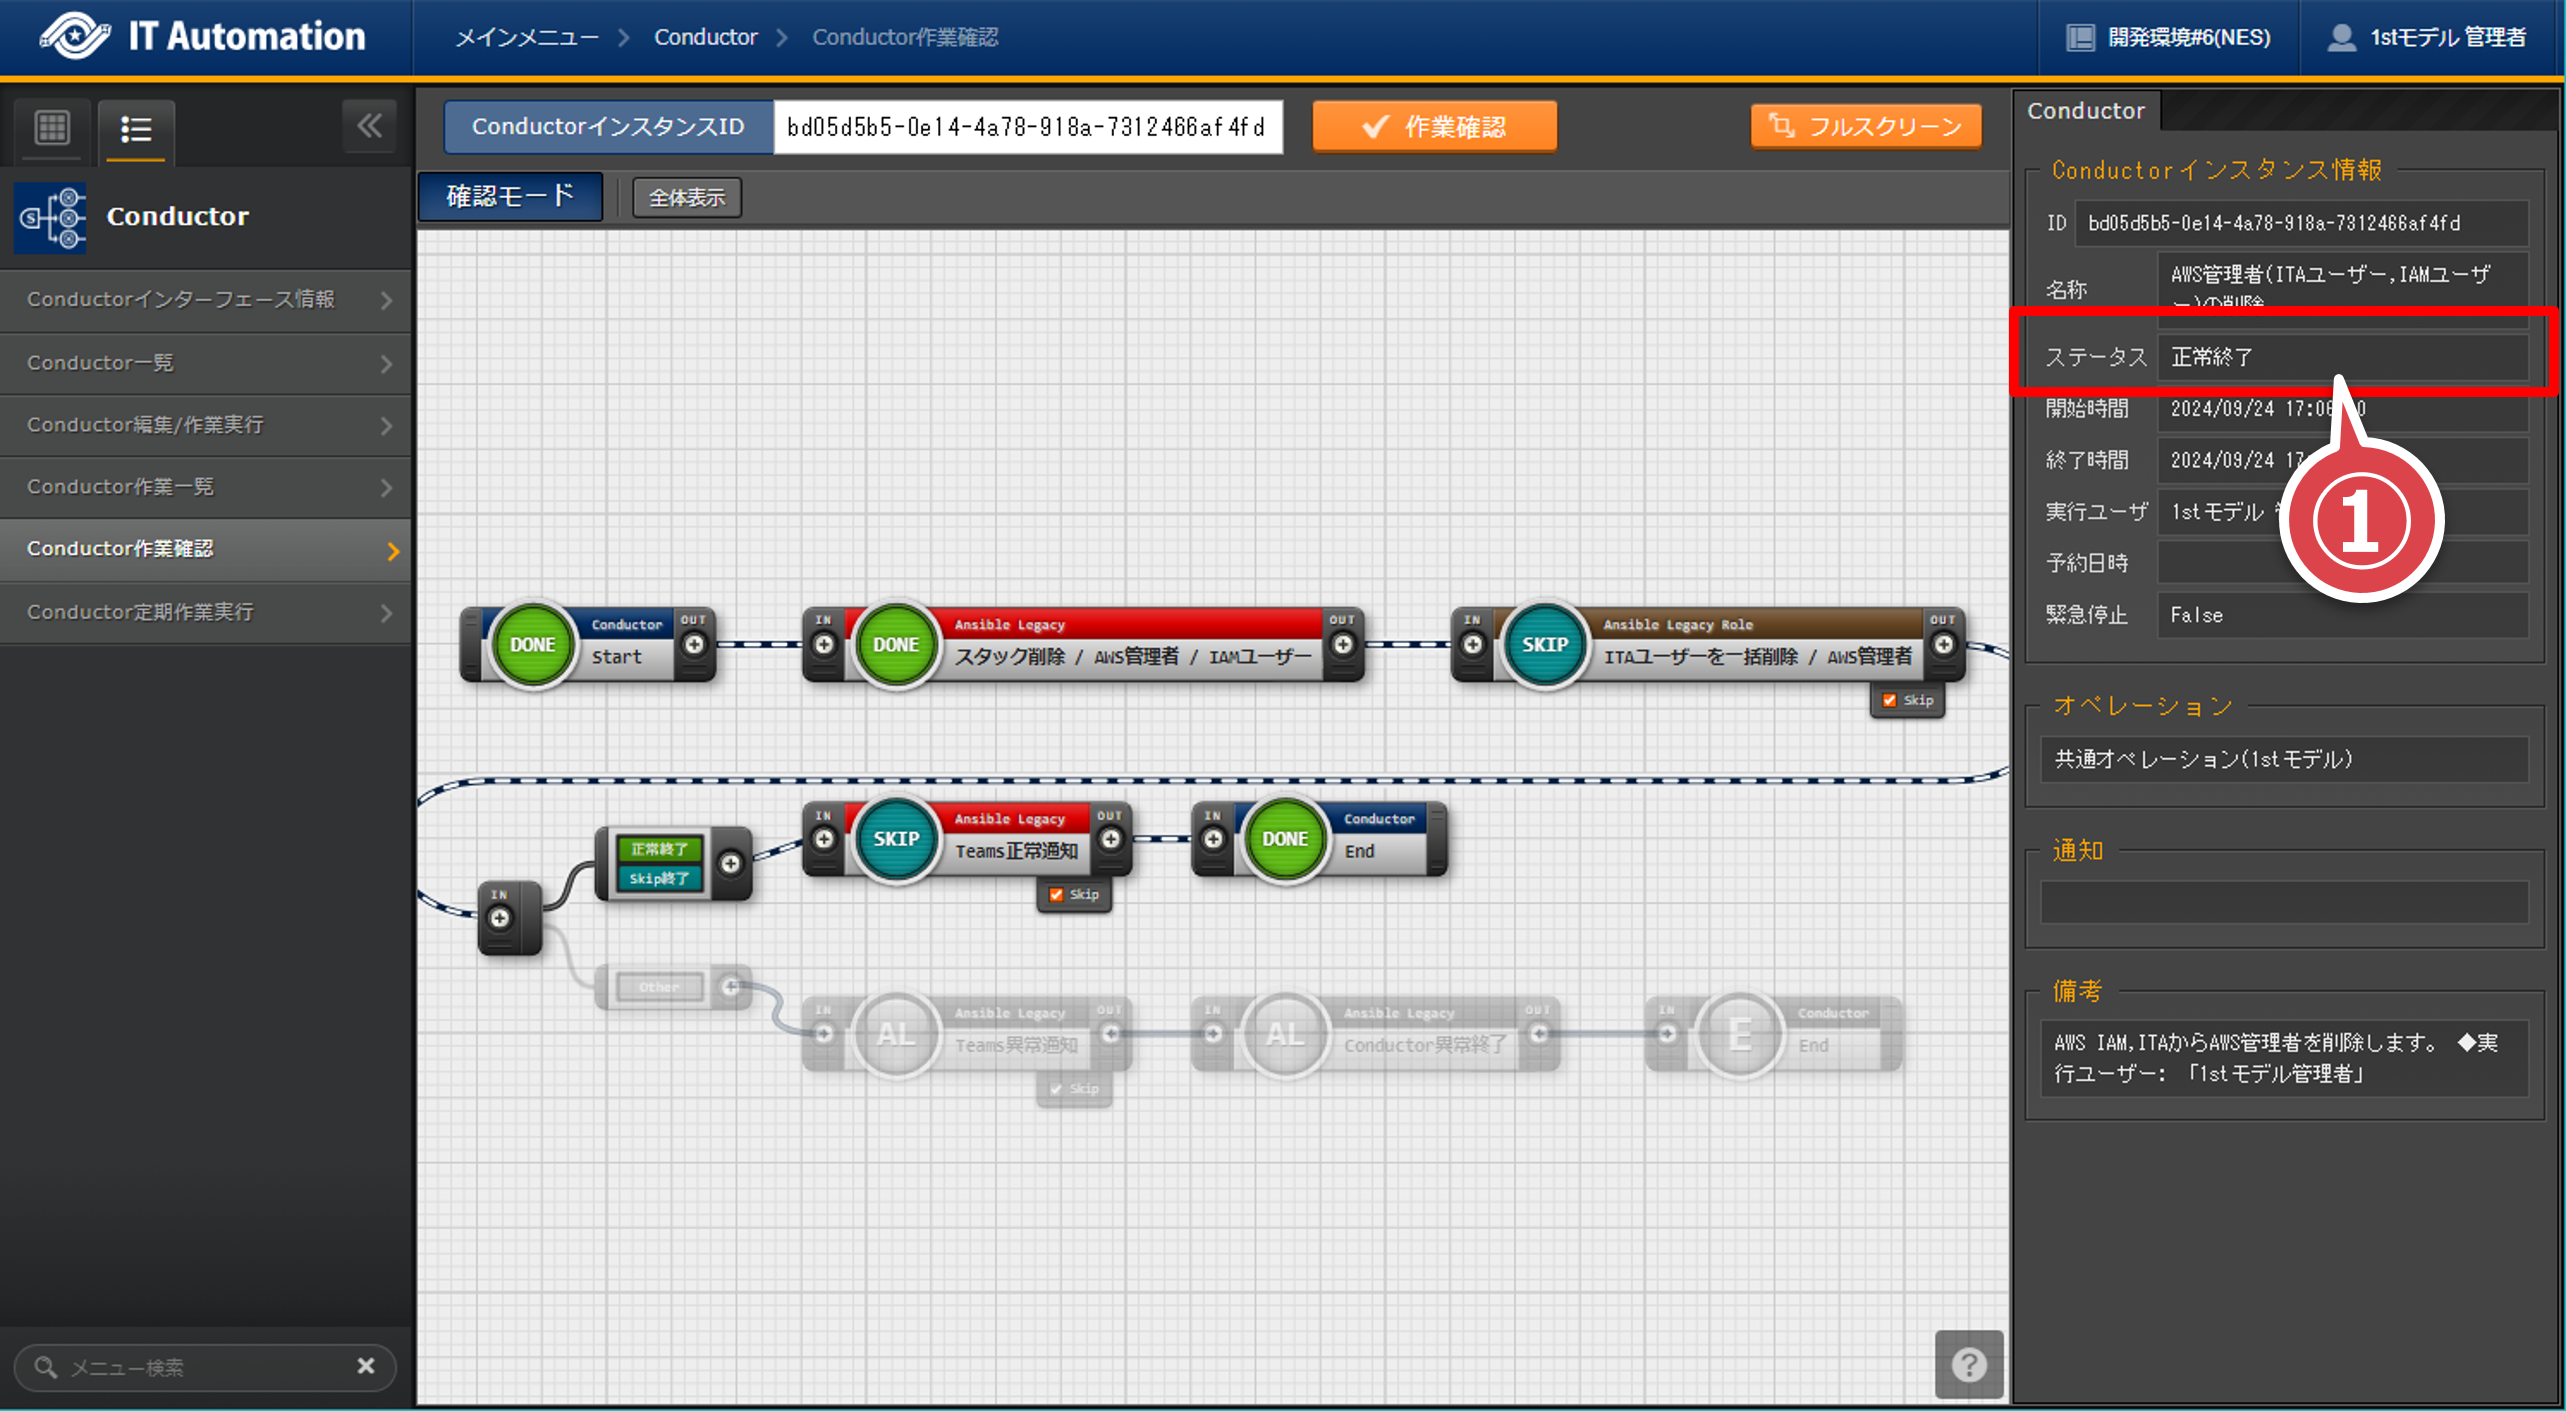Toggle Skip checkbox under Teams正常通知 node
The image size is (2566, 1411).
pyautogui.click(x=1056, y=894)
